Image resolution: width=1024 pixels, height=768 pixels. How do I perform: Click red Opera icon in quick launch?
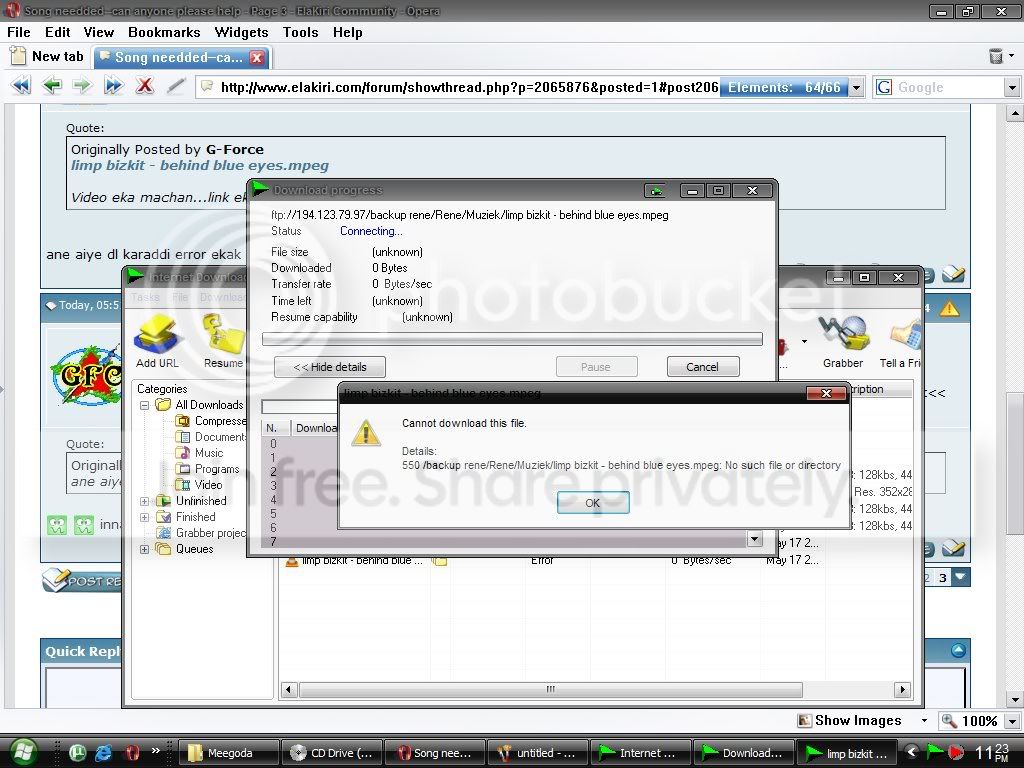coord(133,753)
